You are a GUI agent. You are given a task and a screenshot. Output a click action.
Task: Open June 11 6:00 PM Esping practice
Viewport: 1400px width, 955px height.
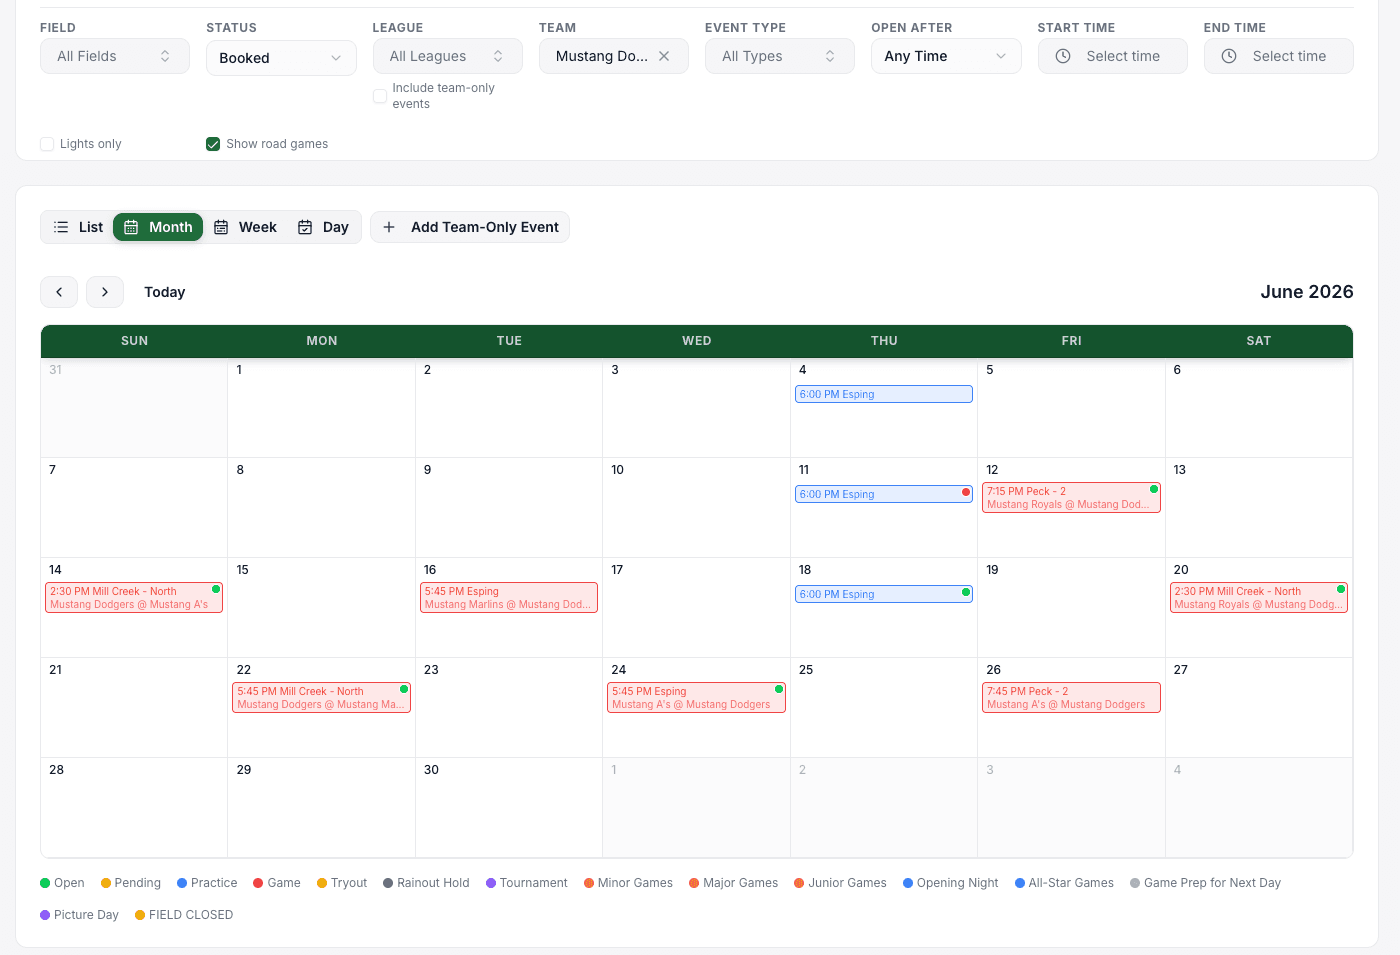coord(884,494)
